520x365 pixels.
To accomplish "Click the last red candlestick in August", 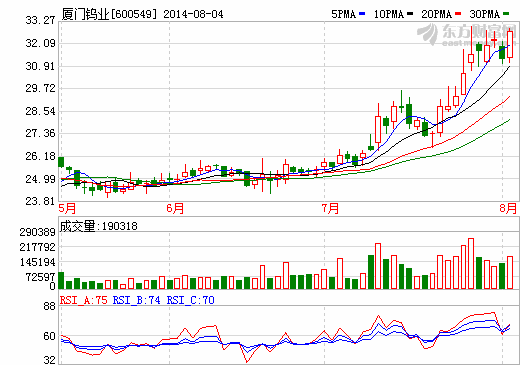I will click(510, 45).
